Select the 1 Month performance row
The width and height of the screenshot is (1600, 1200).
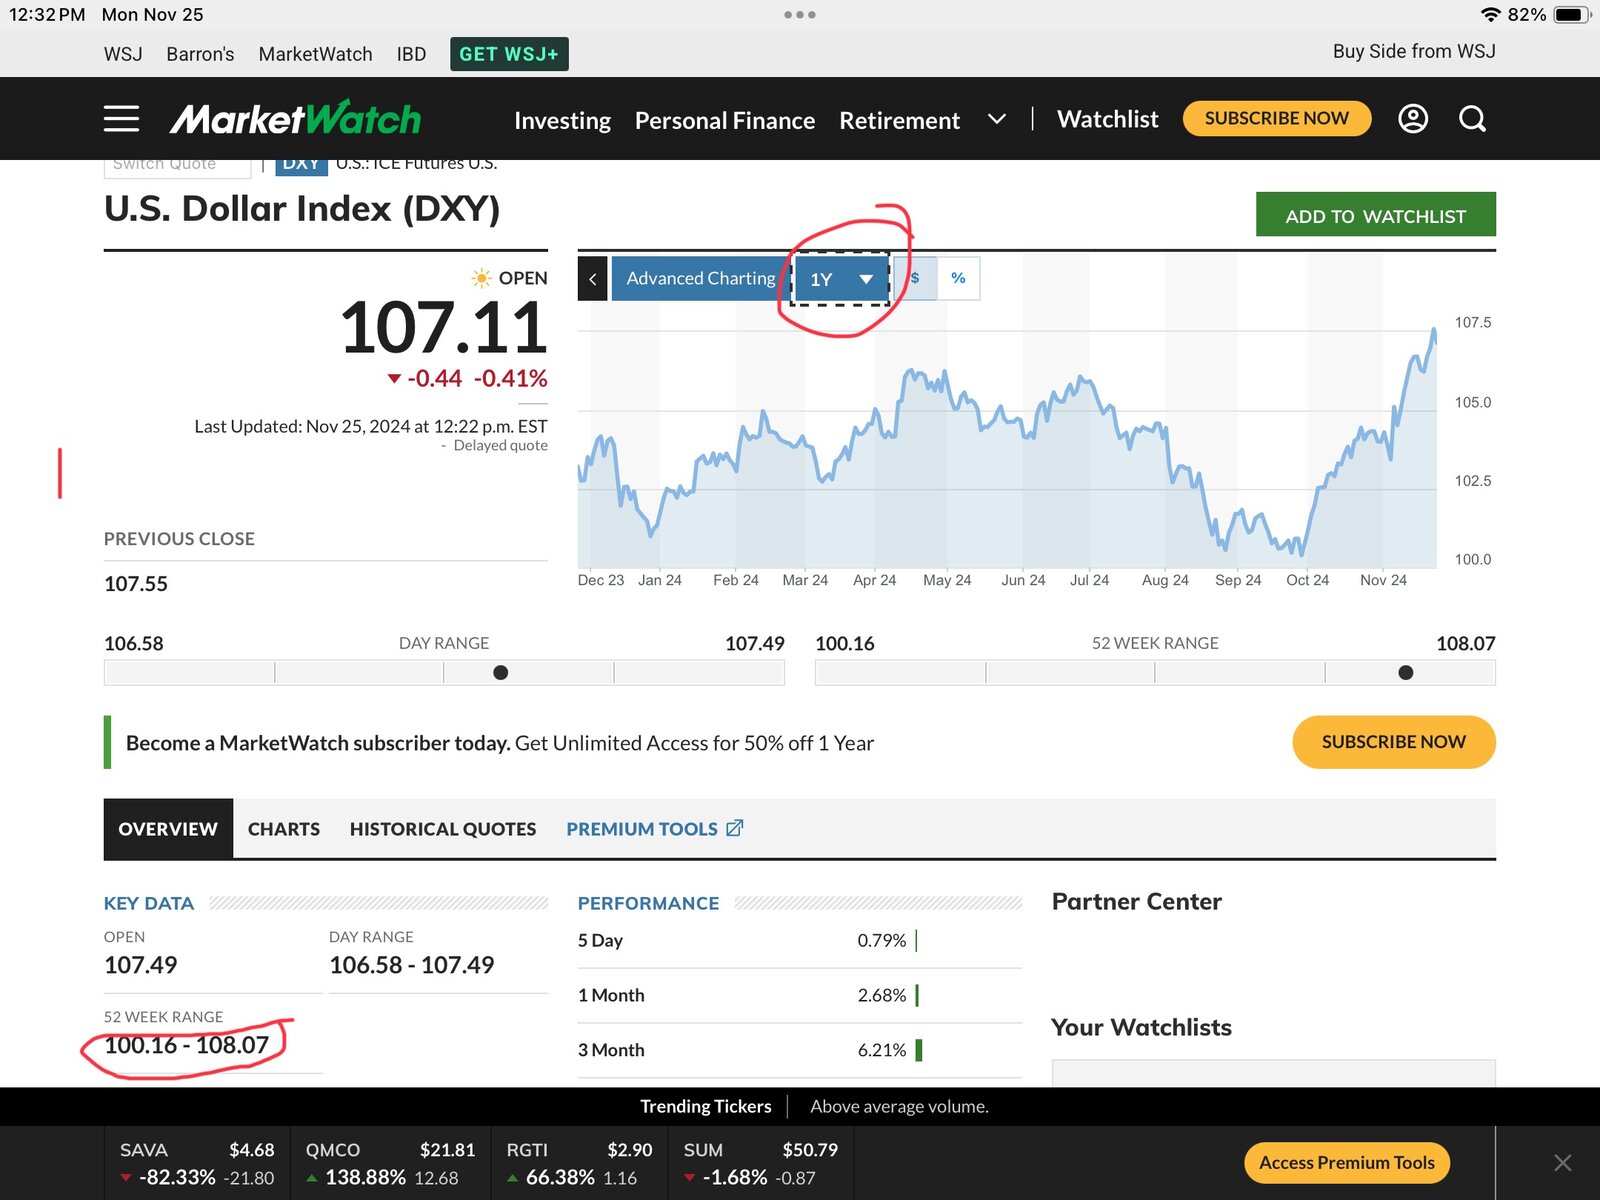click(x=799, y=995)
